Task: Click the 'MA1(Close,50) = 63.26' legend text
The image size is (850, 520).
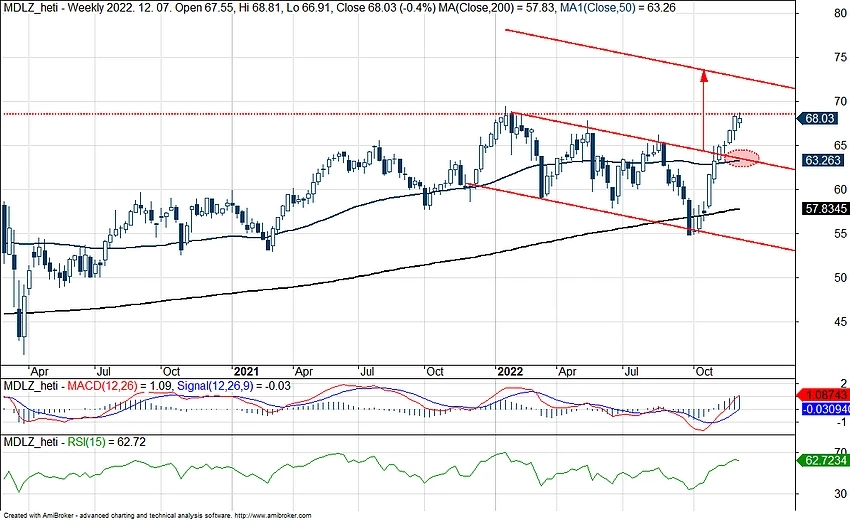Action: tap(616, 8)
